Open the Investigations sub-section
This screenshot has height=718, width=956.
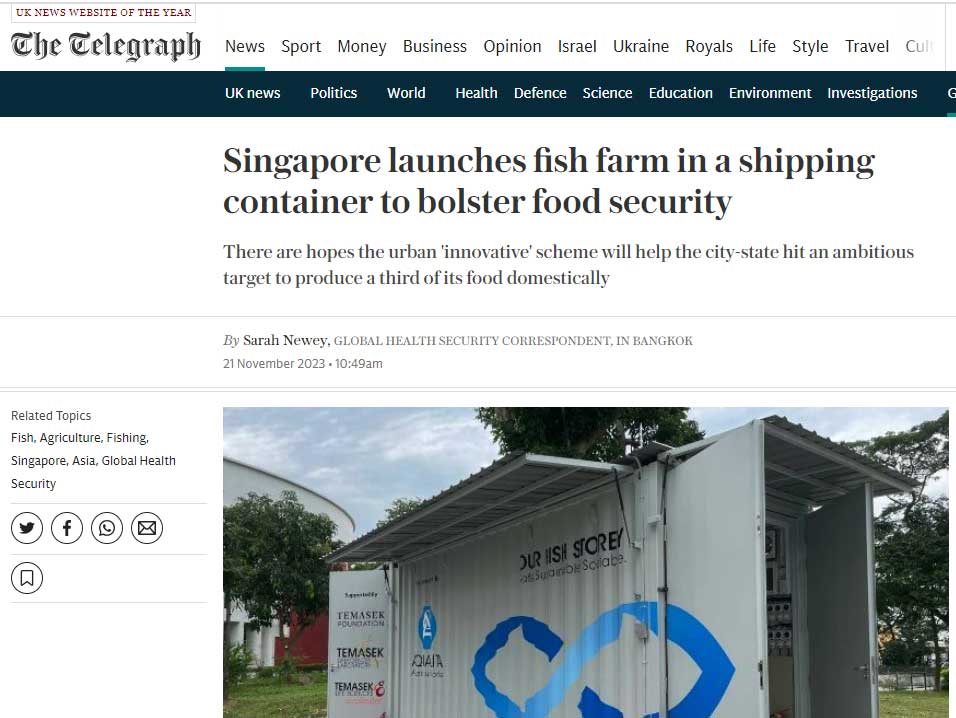point(872,93)
